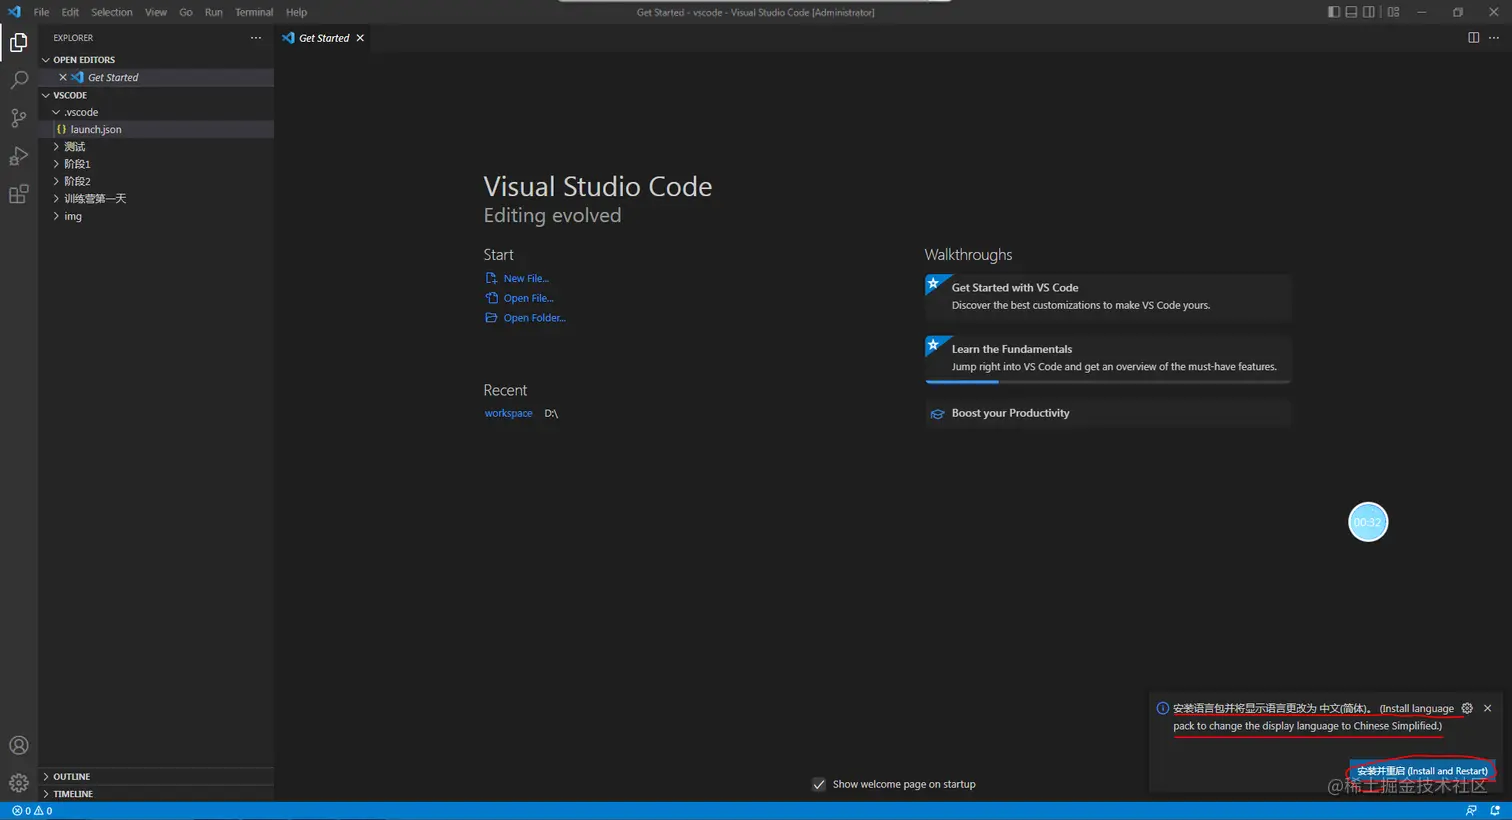1512x820 pixels.
Task: Open launch.json in the explorer
Action: (156, 129)
